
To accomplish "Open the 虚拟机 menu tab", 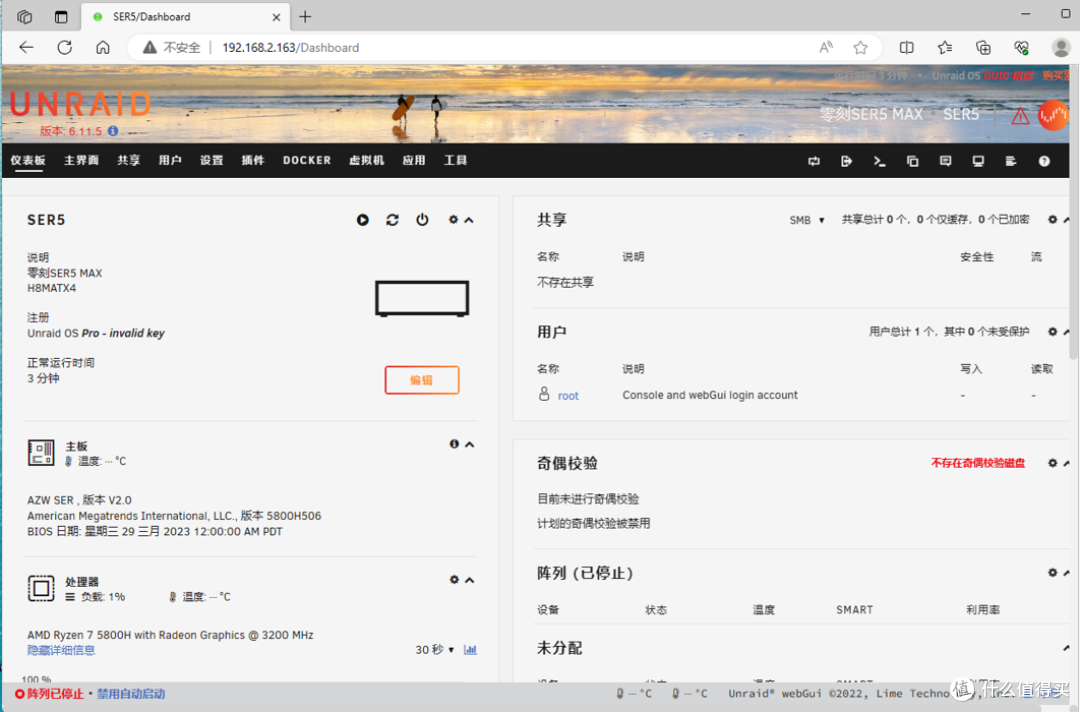I will tap(366, 160).
